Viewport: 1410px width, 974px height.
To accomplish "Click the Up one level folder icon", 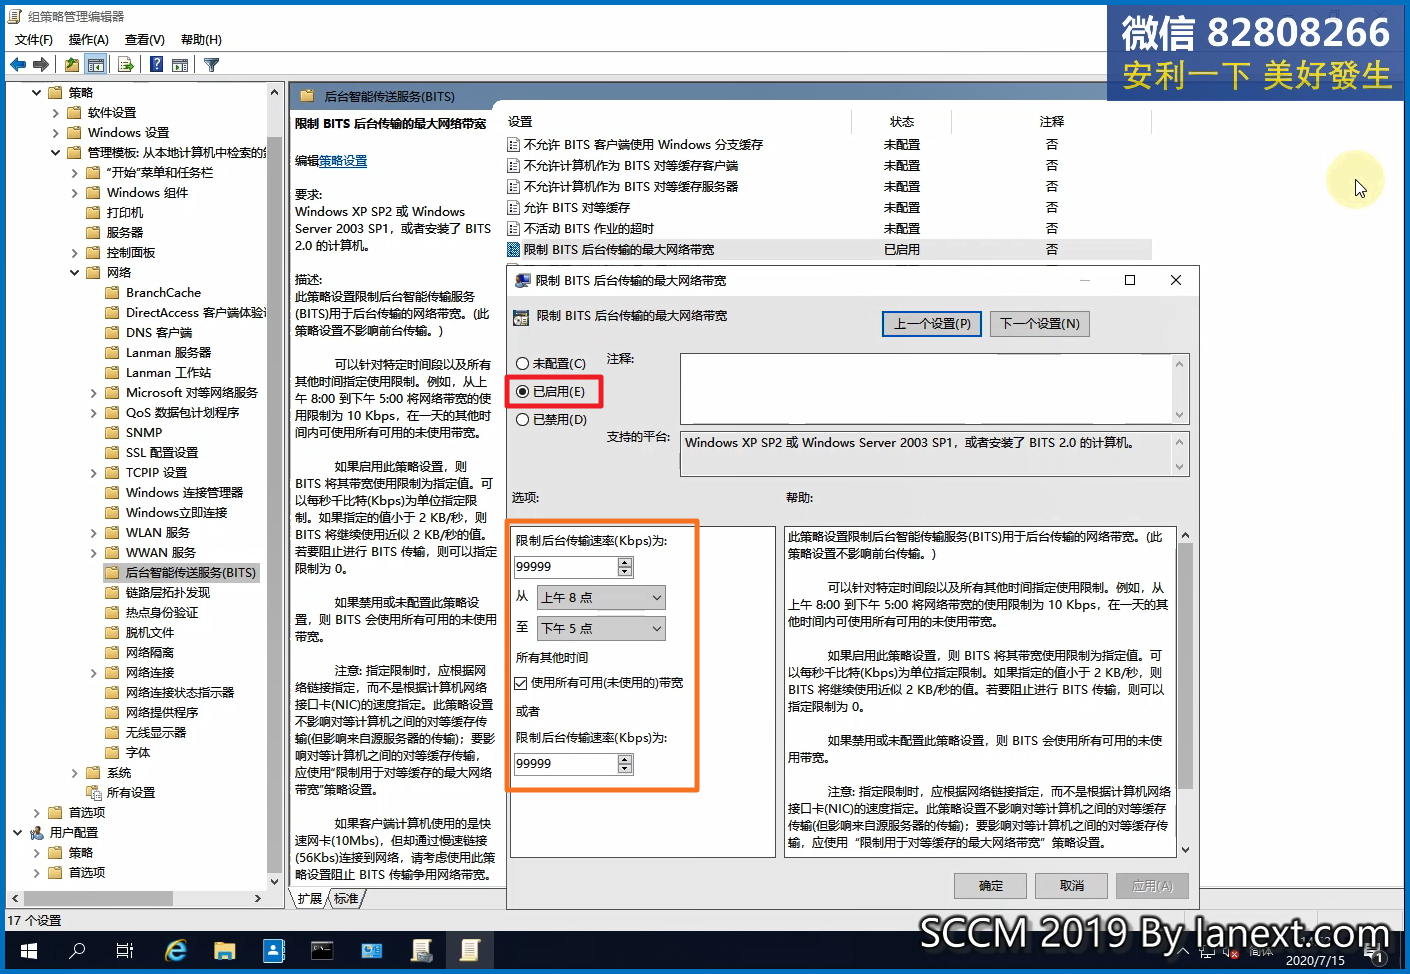I will click(x=72, y=65).
